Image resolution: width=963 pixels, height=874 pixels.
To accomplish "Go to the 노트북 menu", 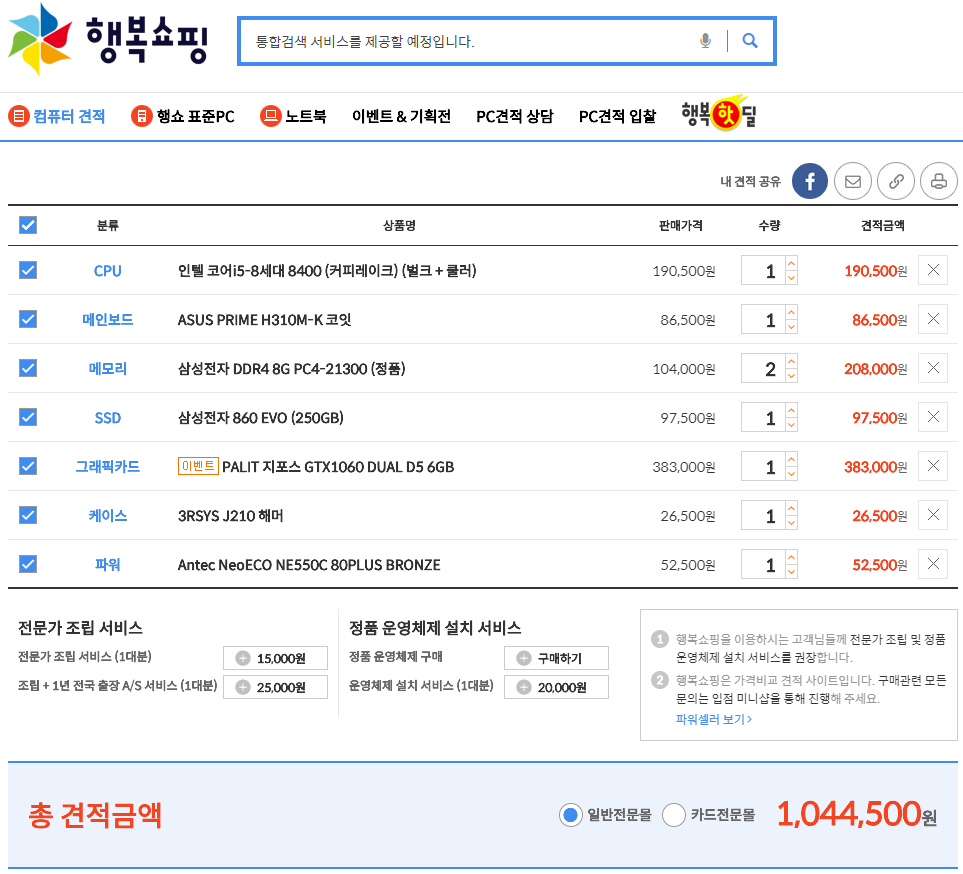I will click(x=293, y=116).
